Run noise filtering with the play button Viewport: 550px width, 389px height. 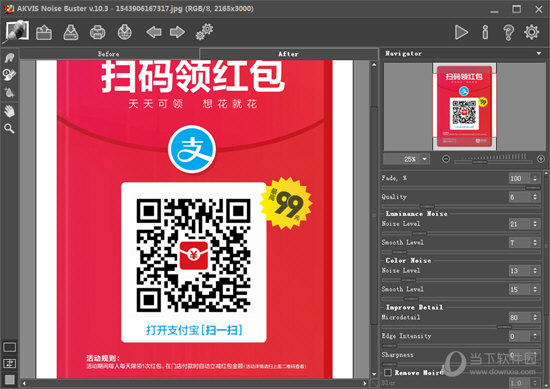coord(461,32)
